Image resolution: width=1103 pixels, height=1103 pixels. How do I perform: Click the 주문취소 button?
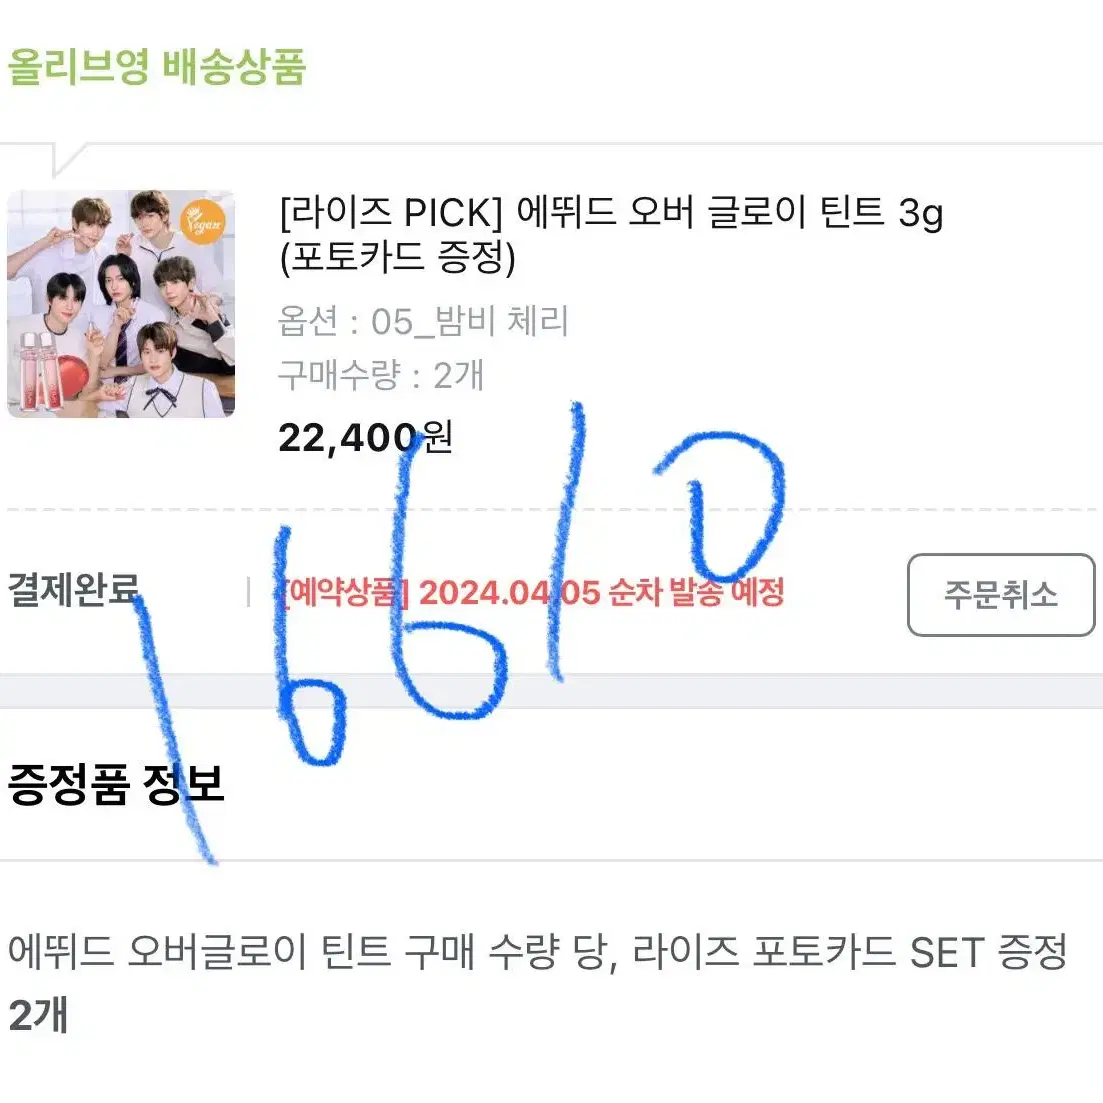pyautogui.click(x=1001, y=595)
